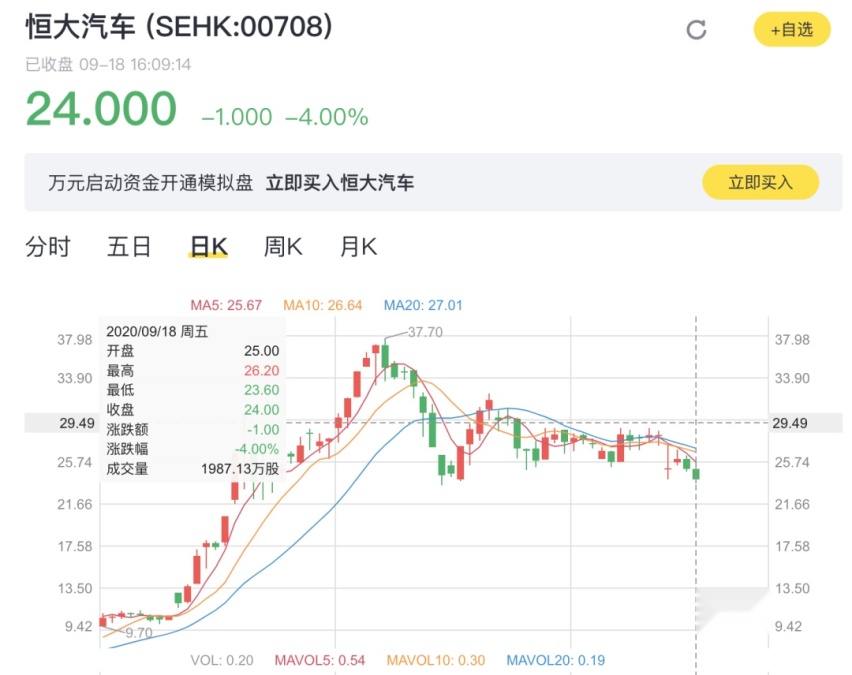Switch to 周K chart tab
Screen dimensions: 852x675
pos(283,247)
